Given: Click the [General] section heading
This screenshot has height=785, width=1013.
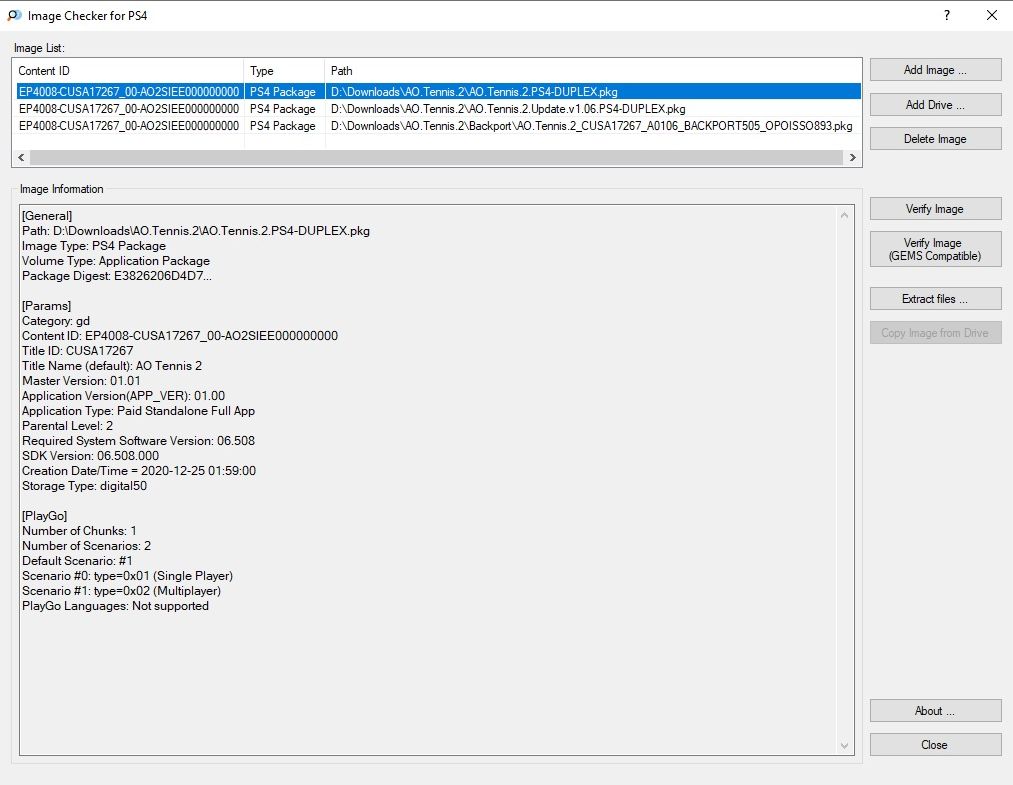Looking at the screenshot, I should 47,216.
